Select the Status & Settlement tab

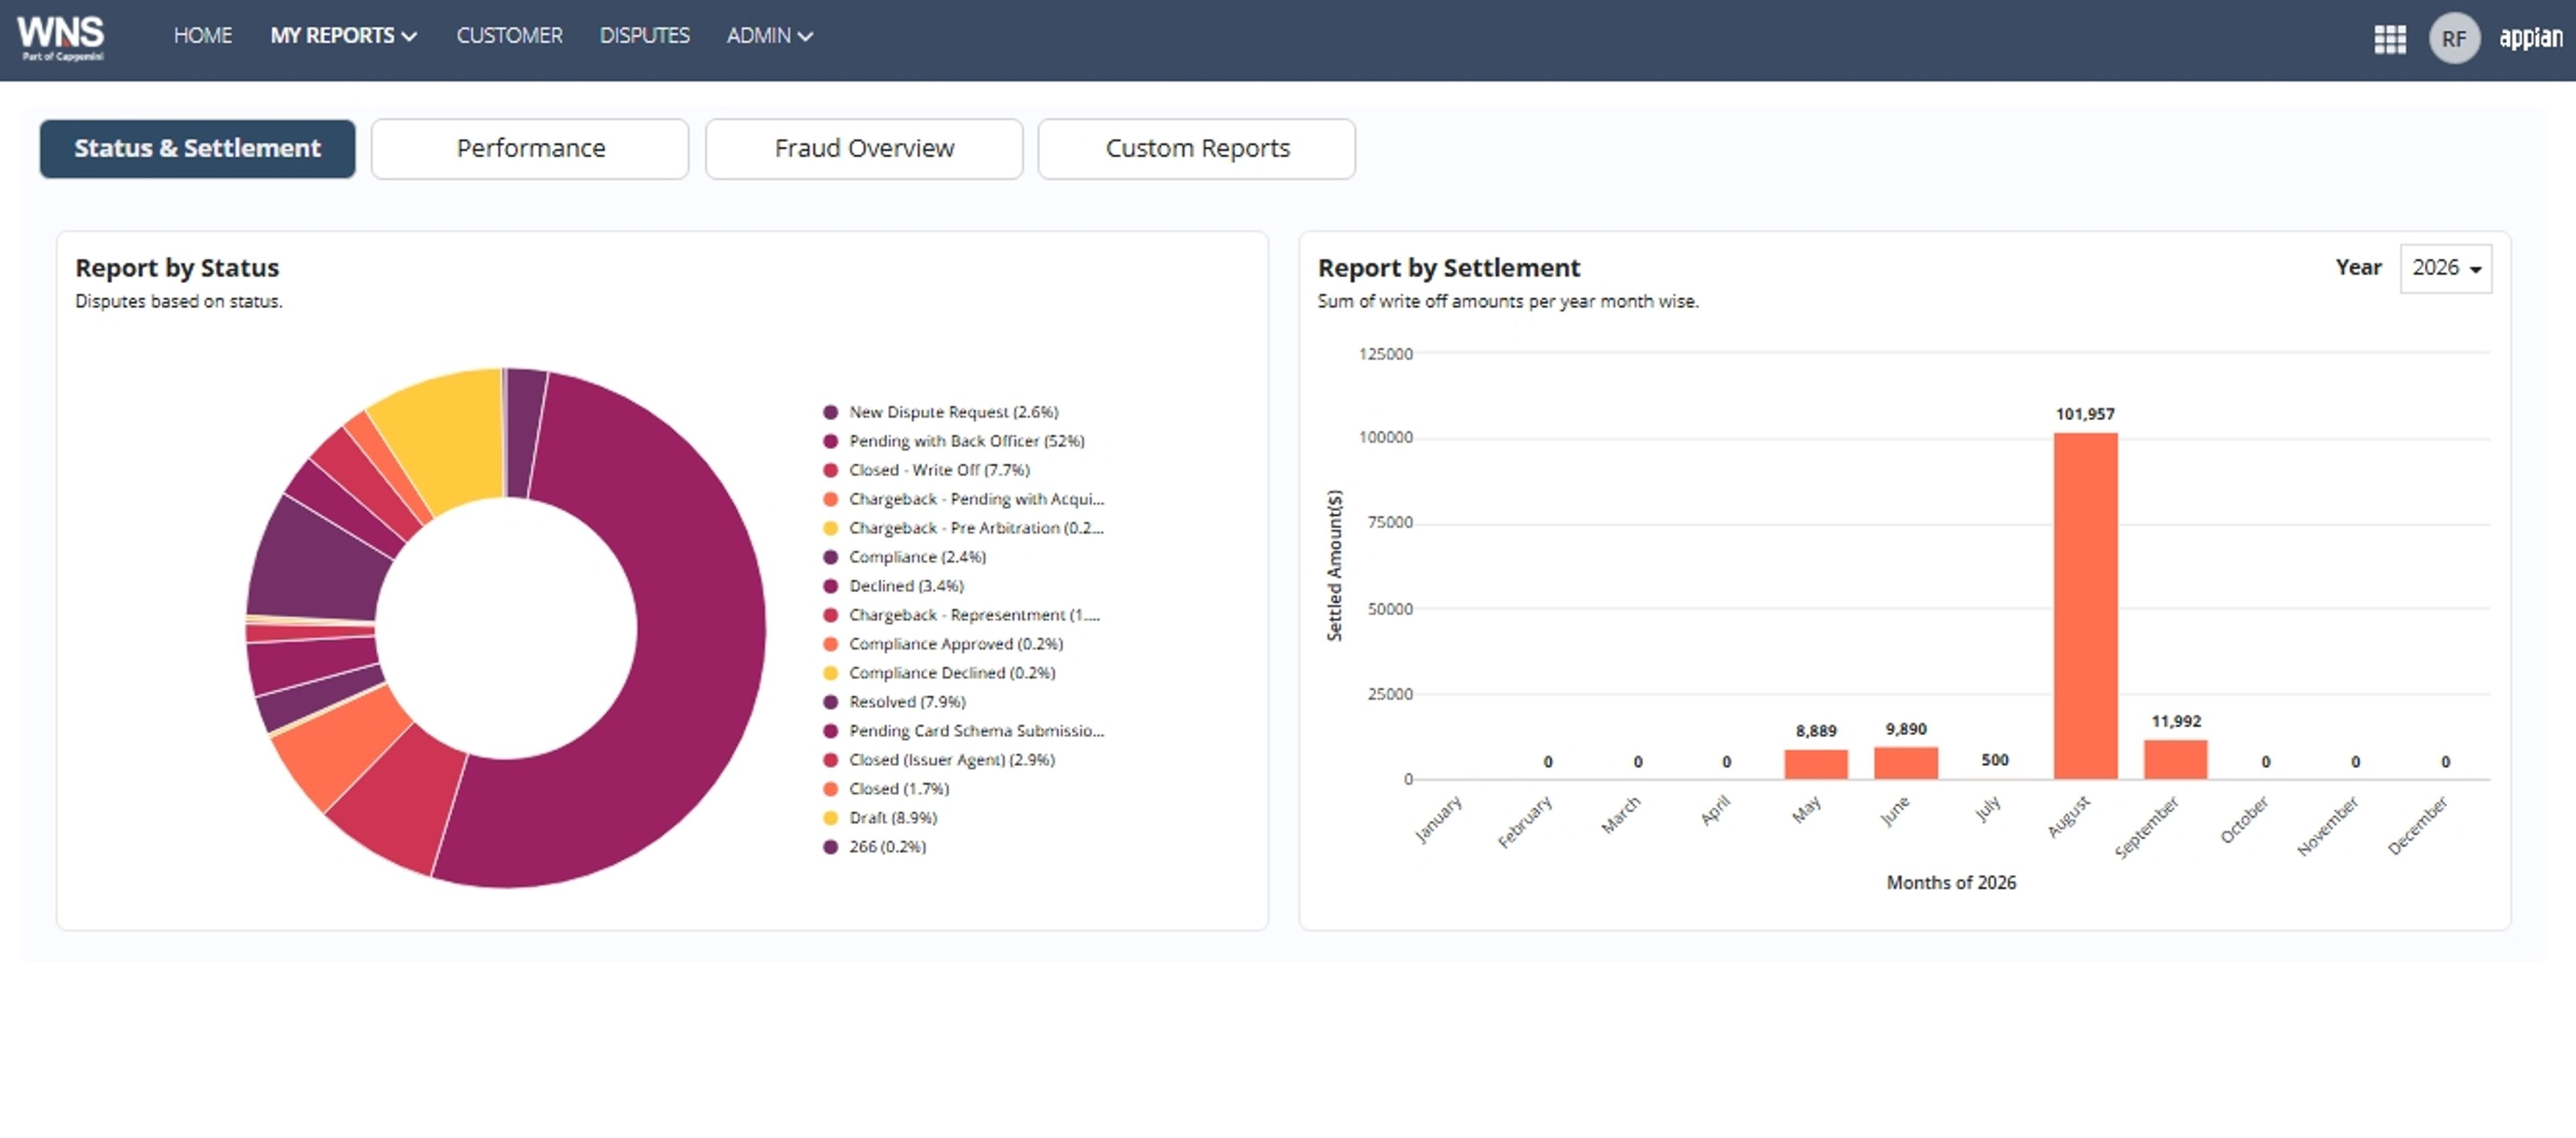pyautogui.click(x=197, y=149)
